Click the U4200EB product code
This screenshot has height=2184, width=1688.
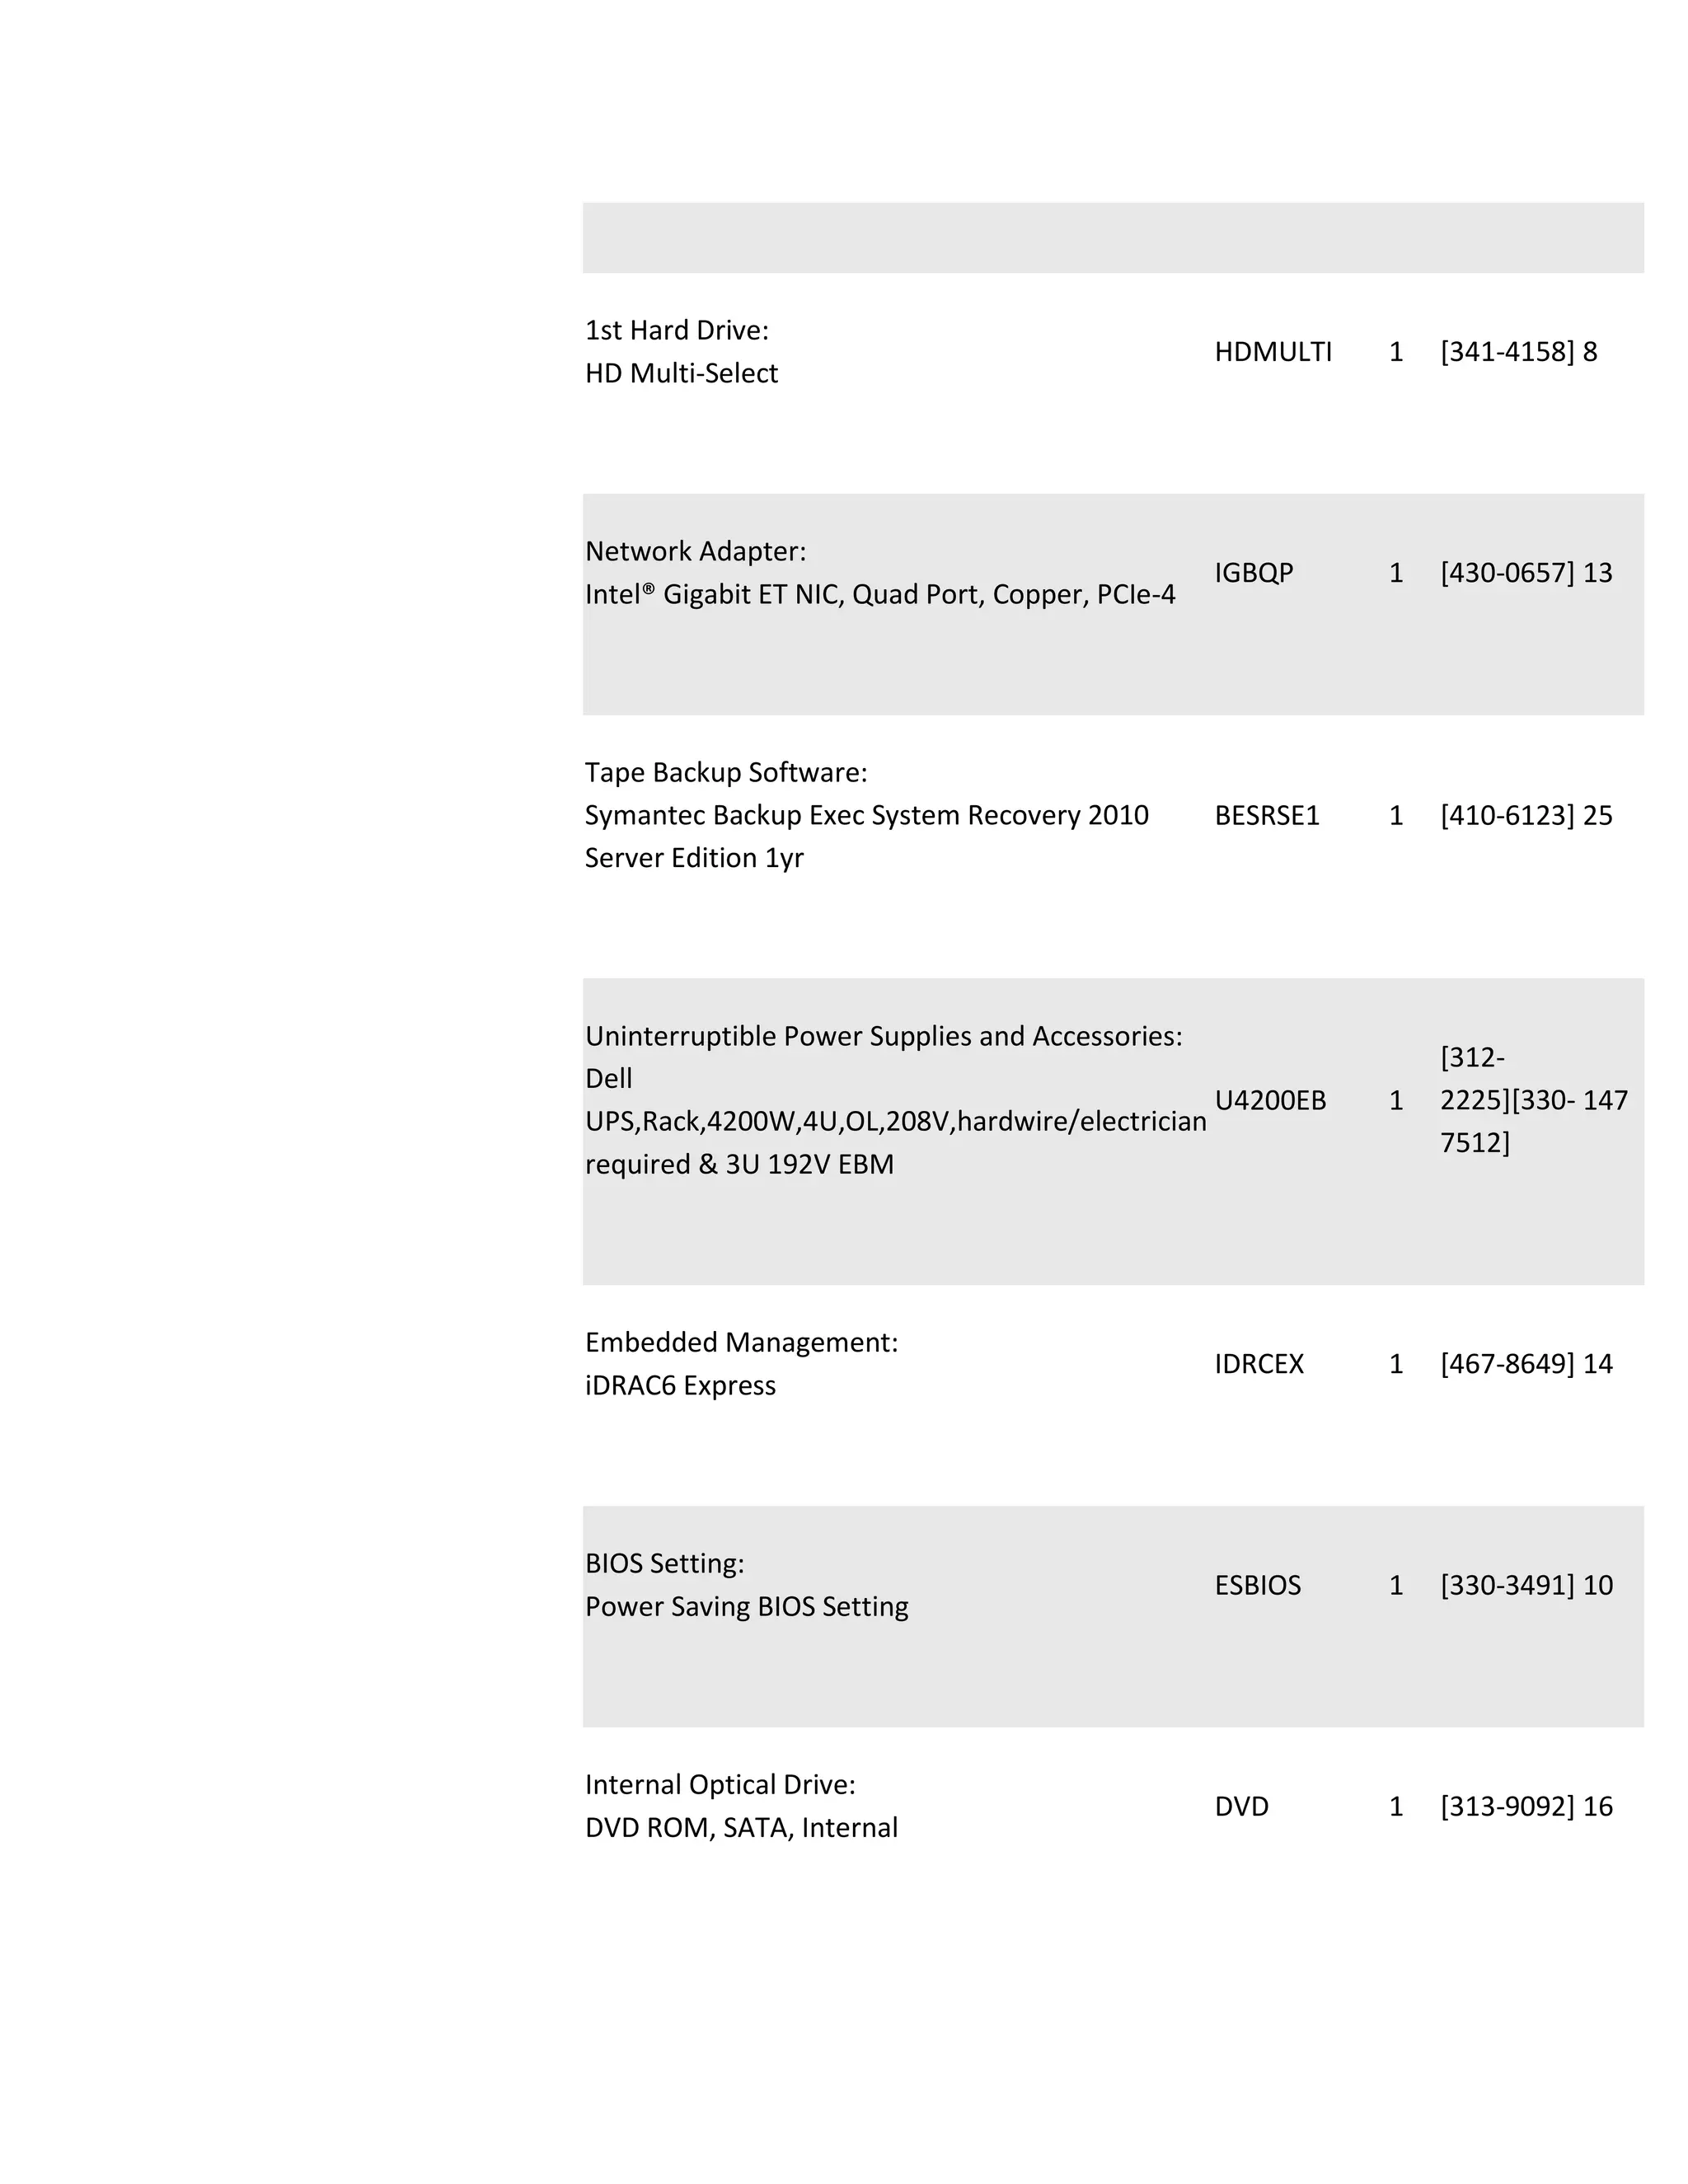tap(1270, 1101)
